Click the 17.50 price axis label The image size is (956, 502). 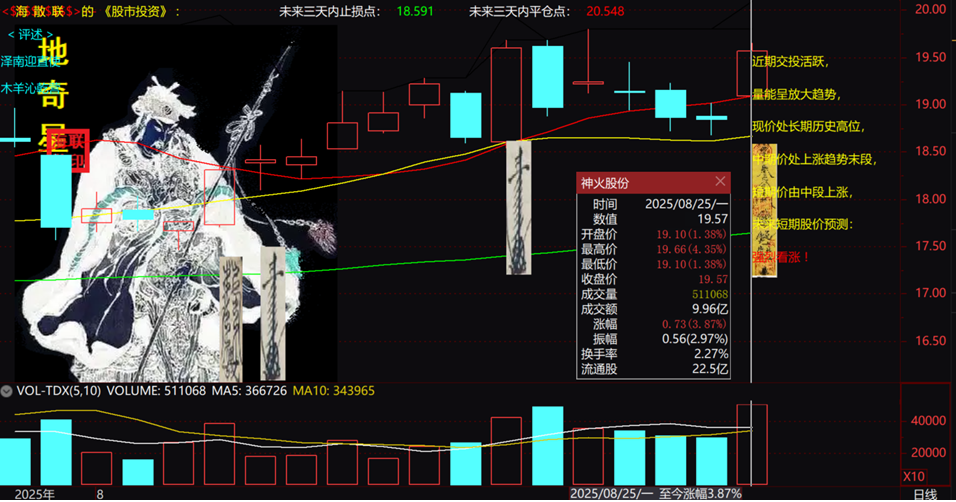point(930,245)
